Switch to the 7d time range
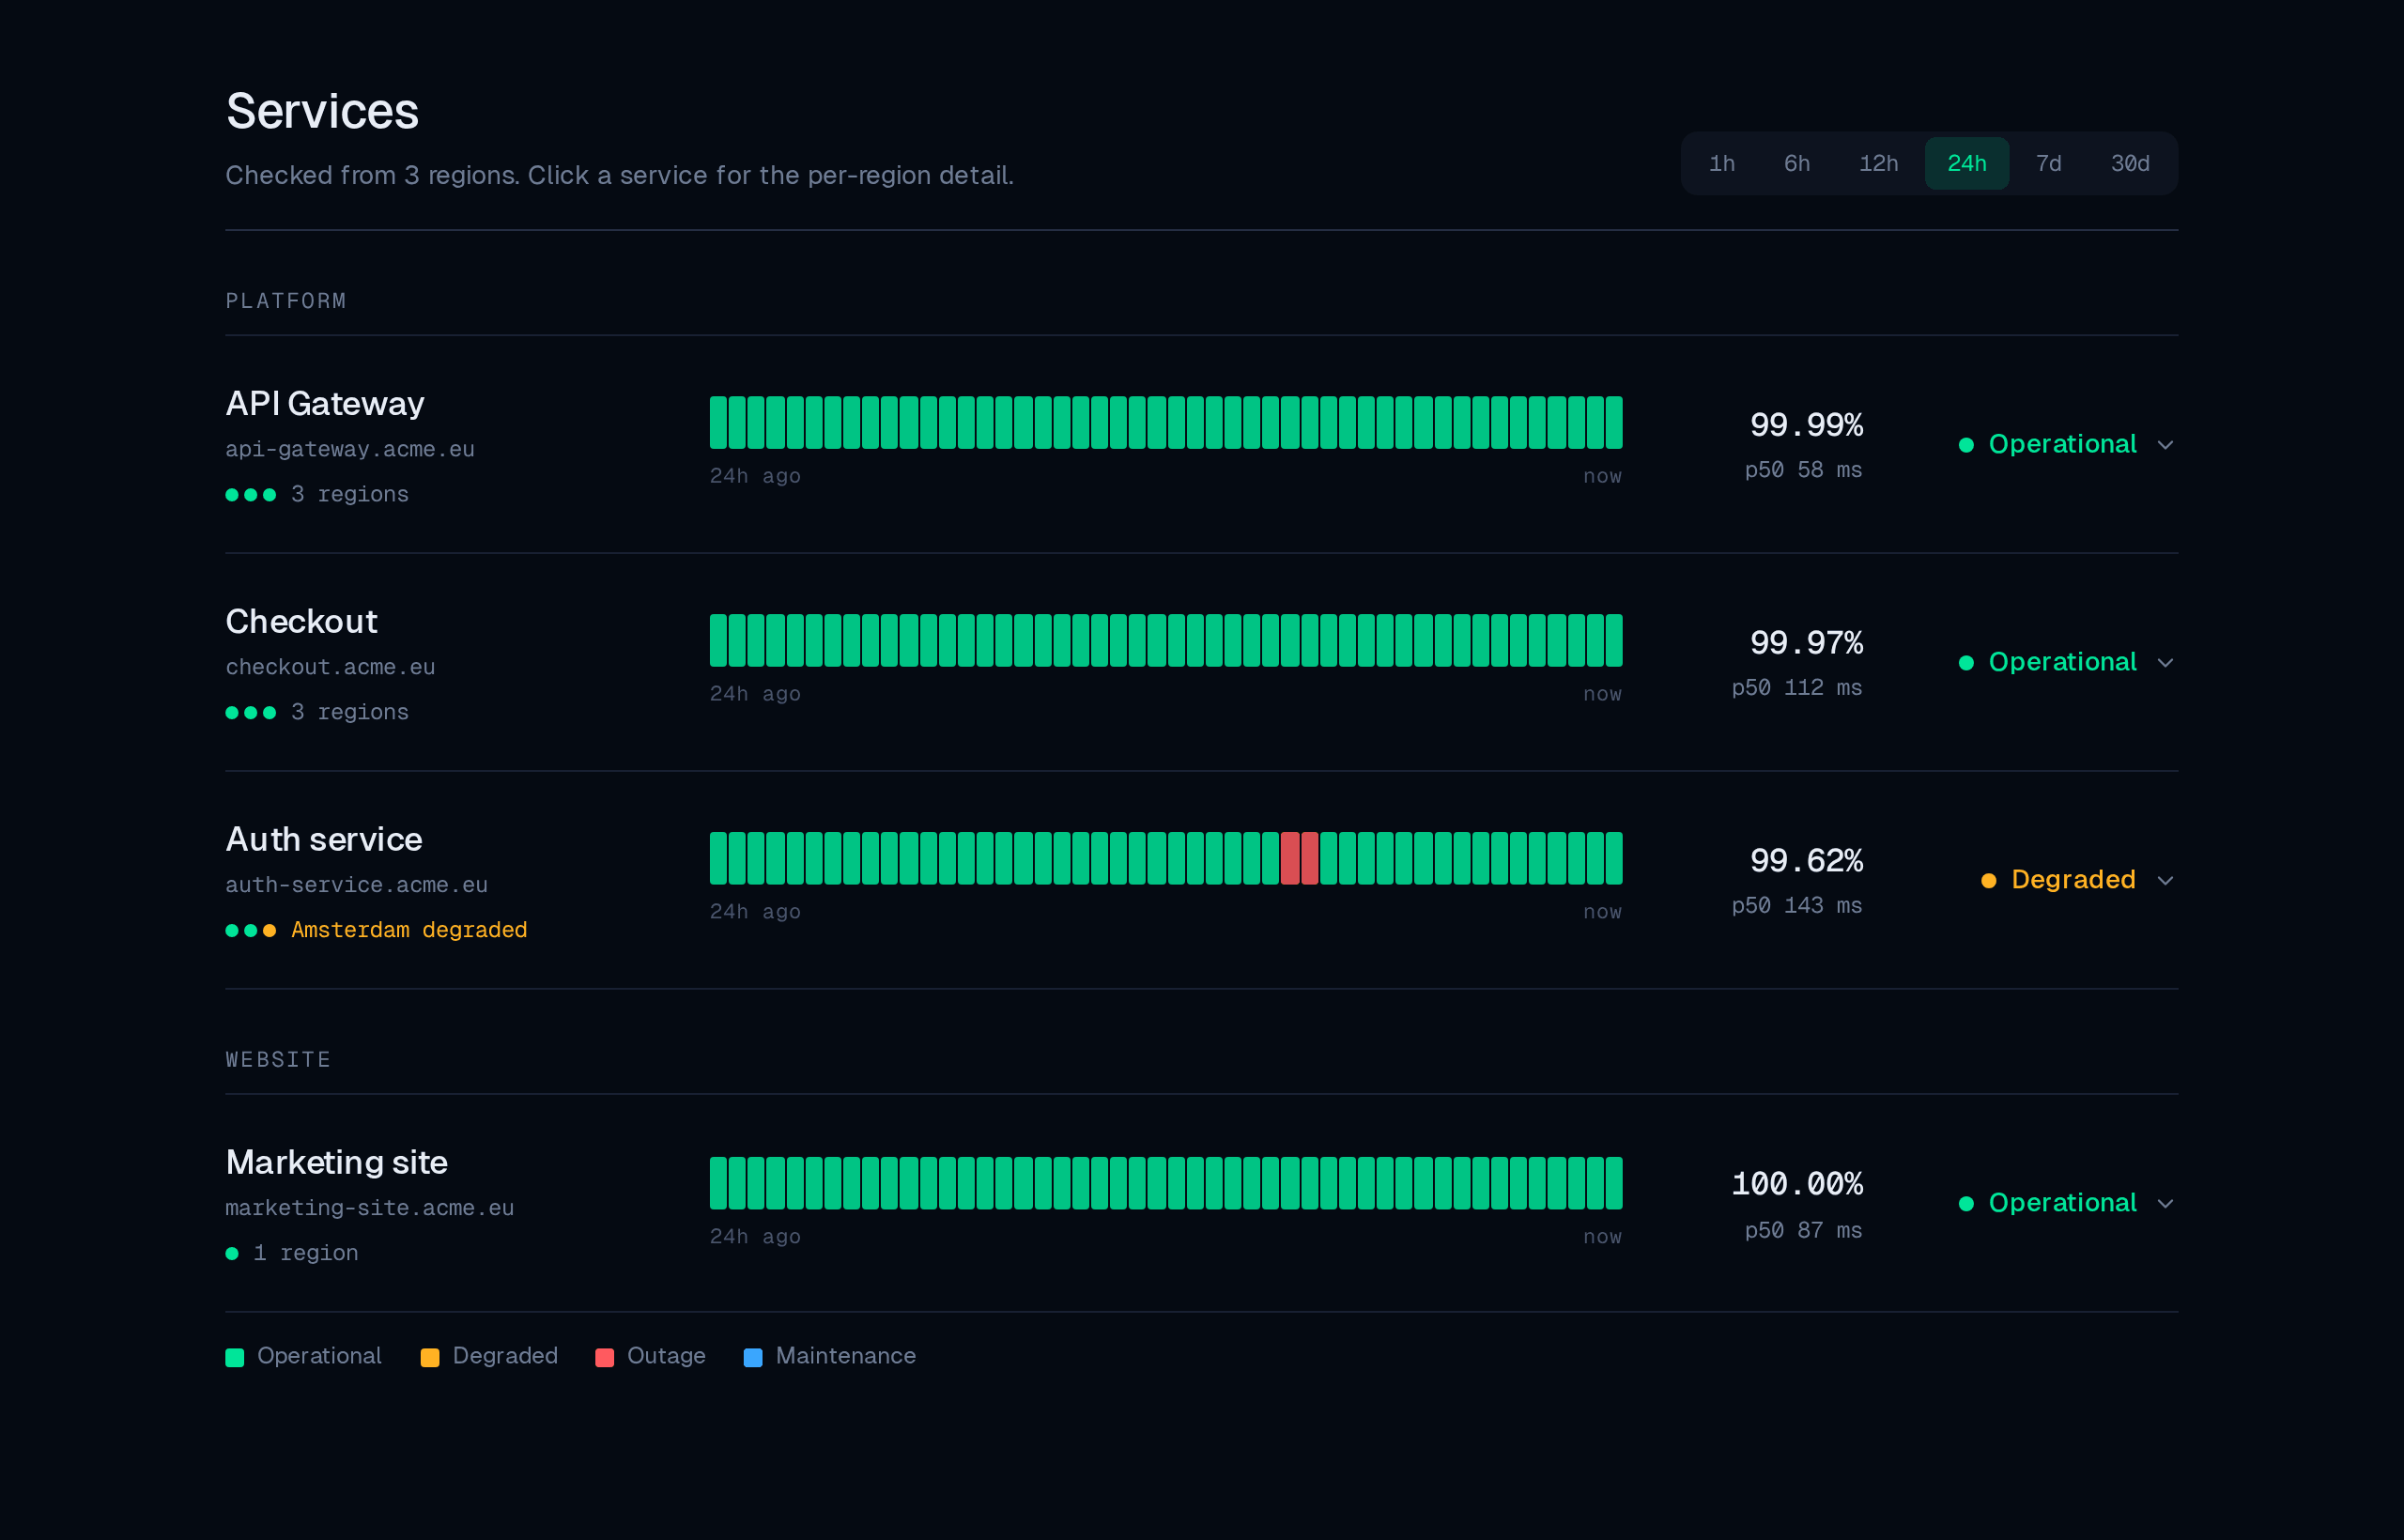Image resolution: width=2404 pixels, height=1540 pixels. [x=2048, y=163]
